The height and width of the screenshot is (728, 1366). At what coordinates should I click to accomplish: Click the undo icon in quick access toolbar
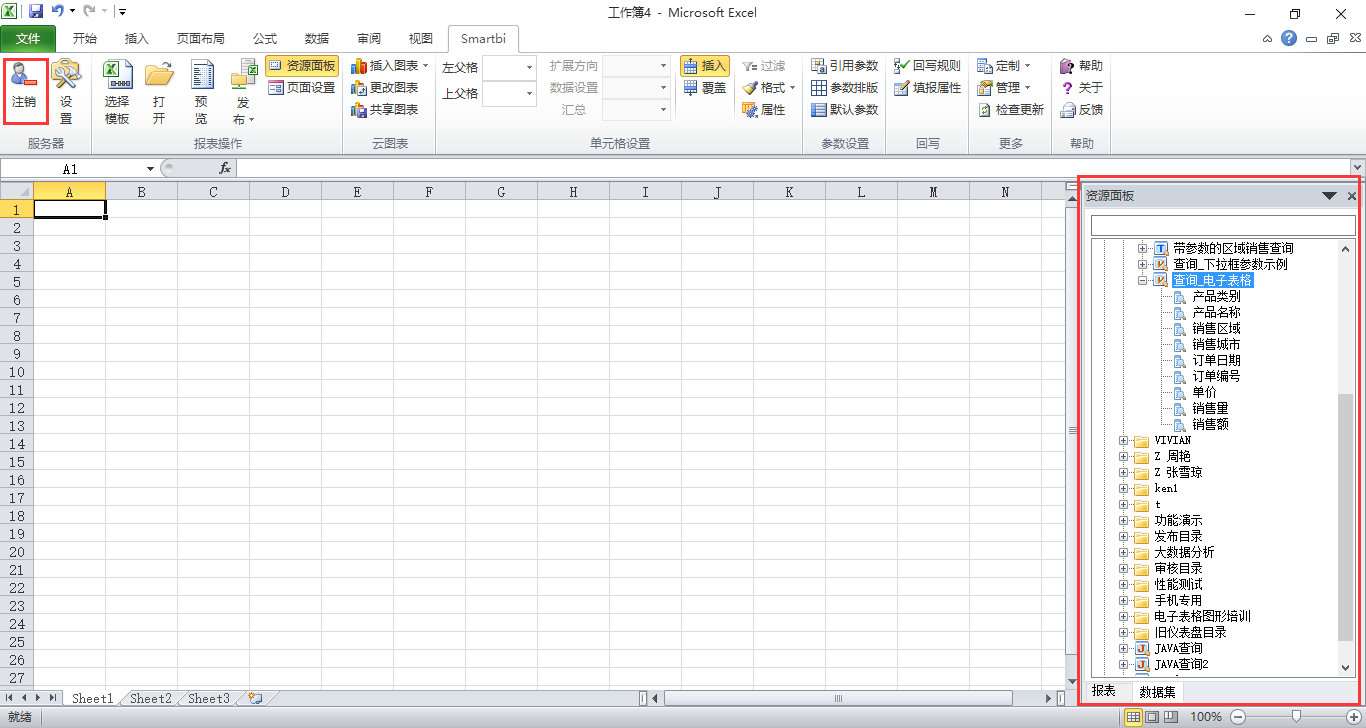pyautogui.click(x=58, y=12)
